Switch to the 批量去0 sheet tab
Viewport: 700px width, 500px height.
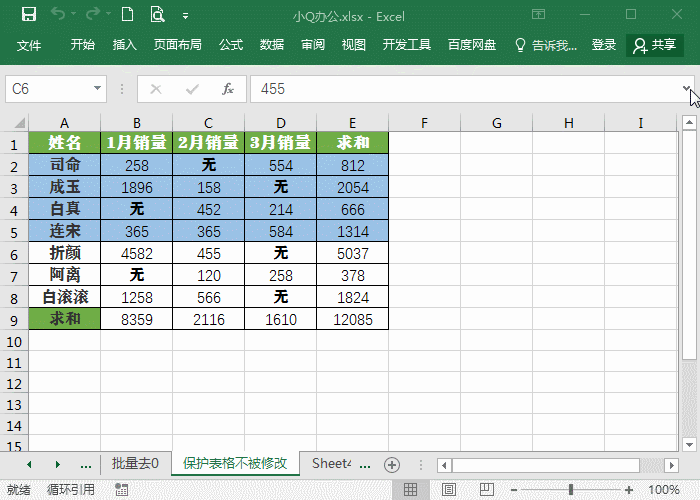pyautogui.click(x=135, y=463)
